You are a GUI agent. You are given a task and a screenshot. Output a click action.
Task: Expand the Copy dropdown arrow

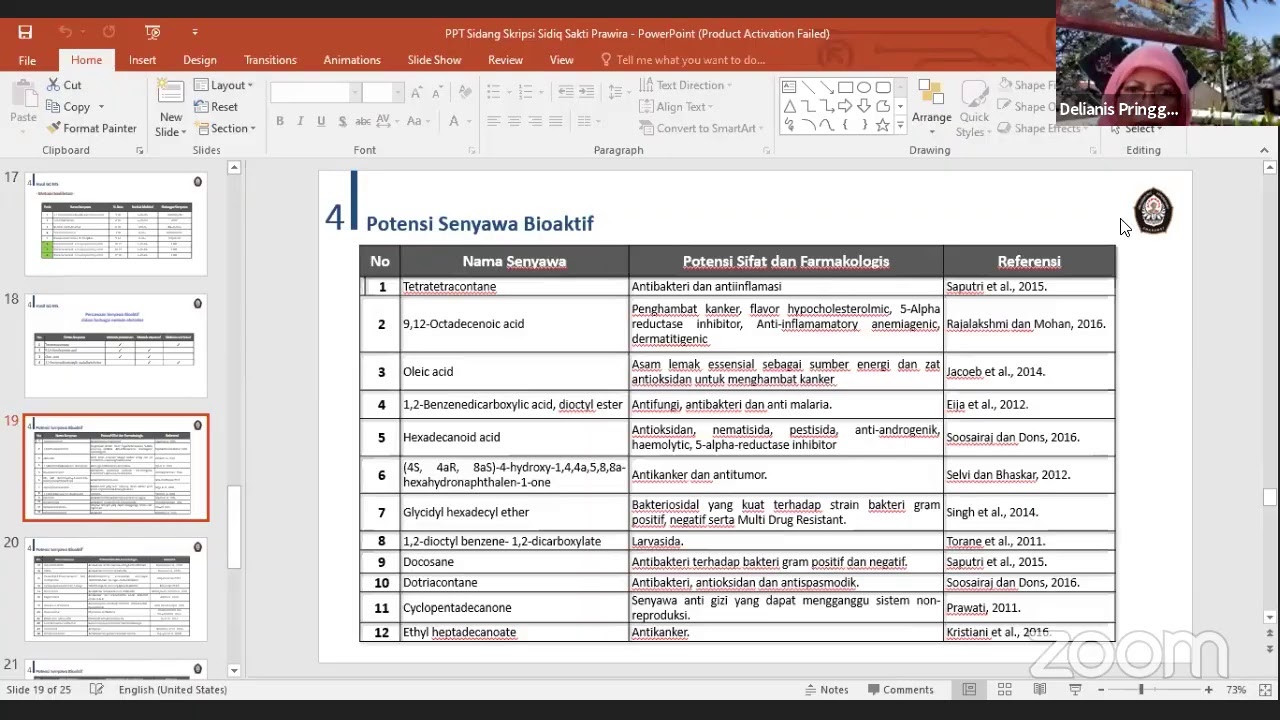coord(101,107)
